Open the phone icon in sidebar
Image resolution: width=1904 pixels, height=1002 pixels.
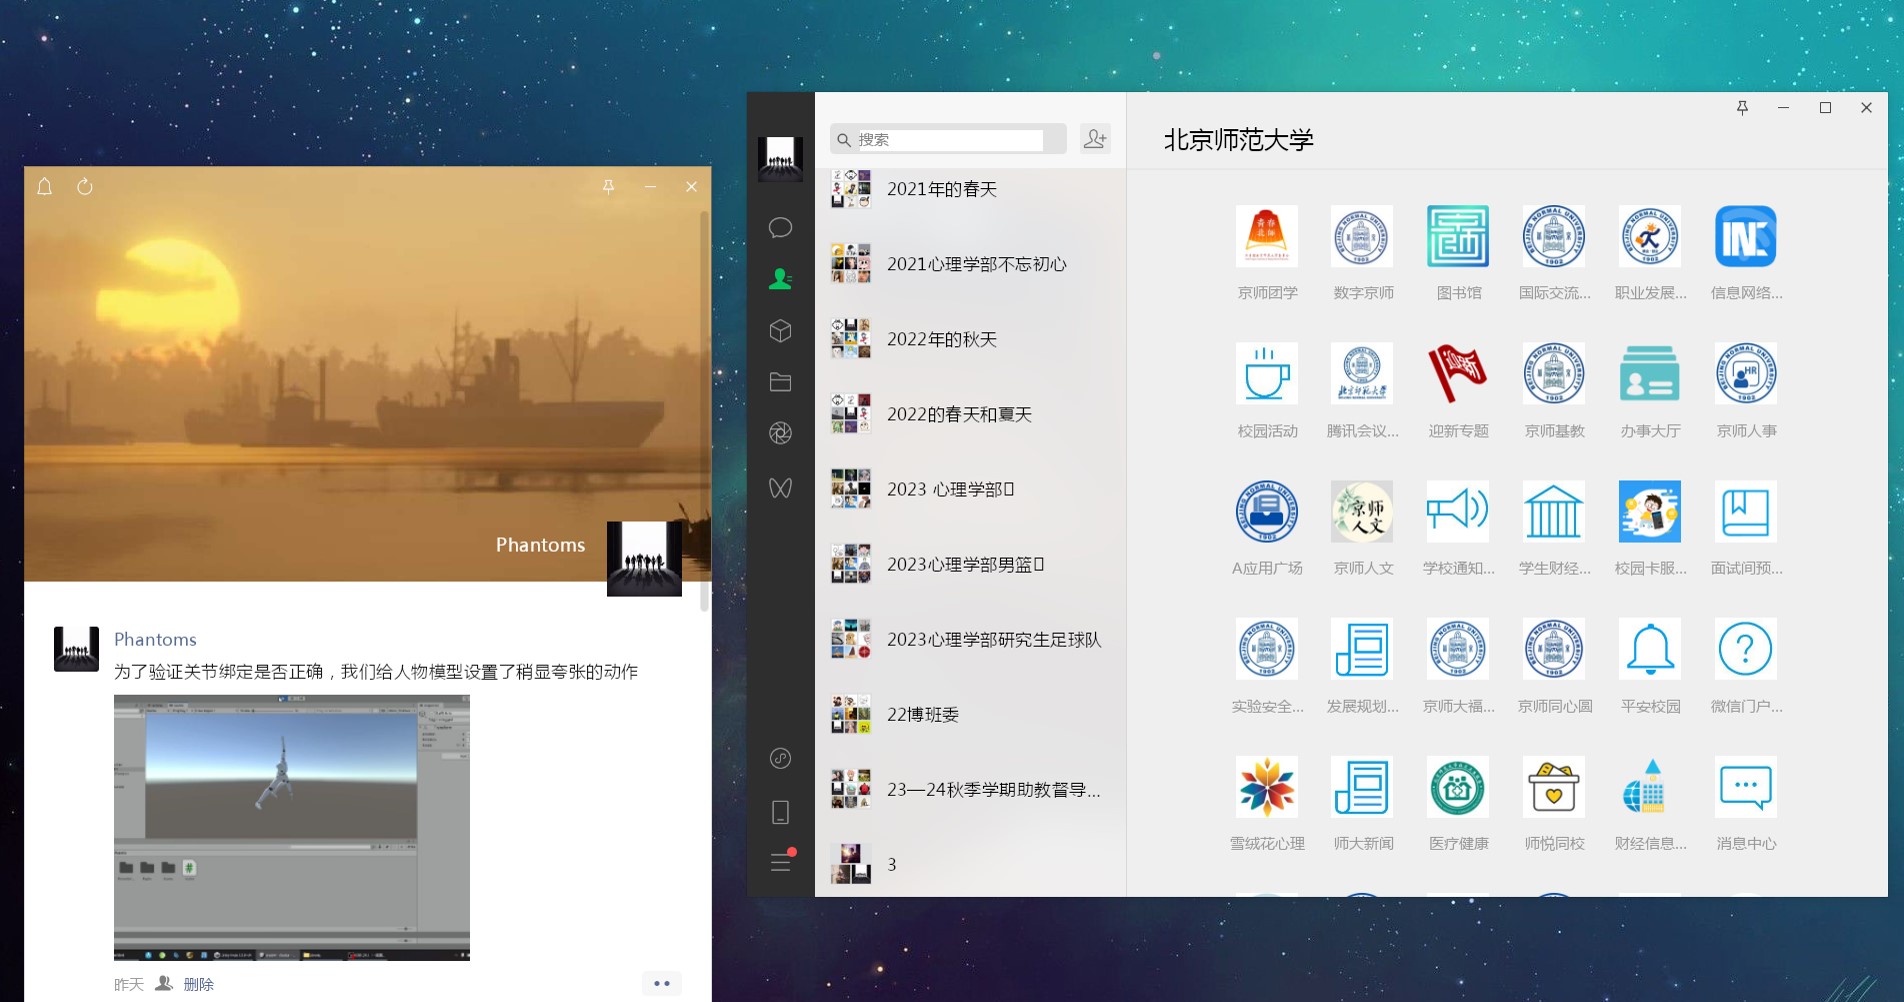(x=780, y=812)
